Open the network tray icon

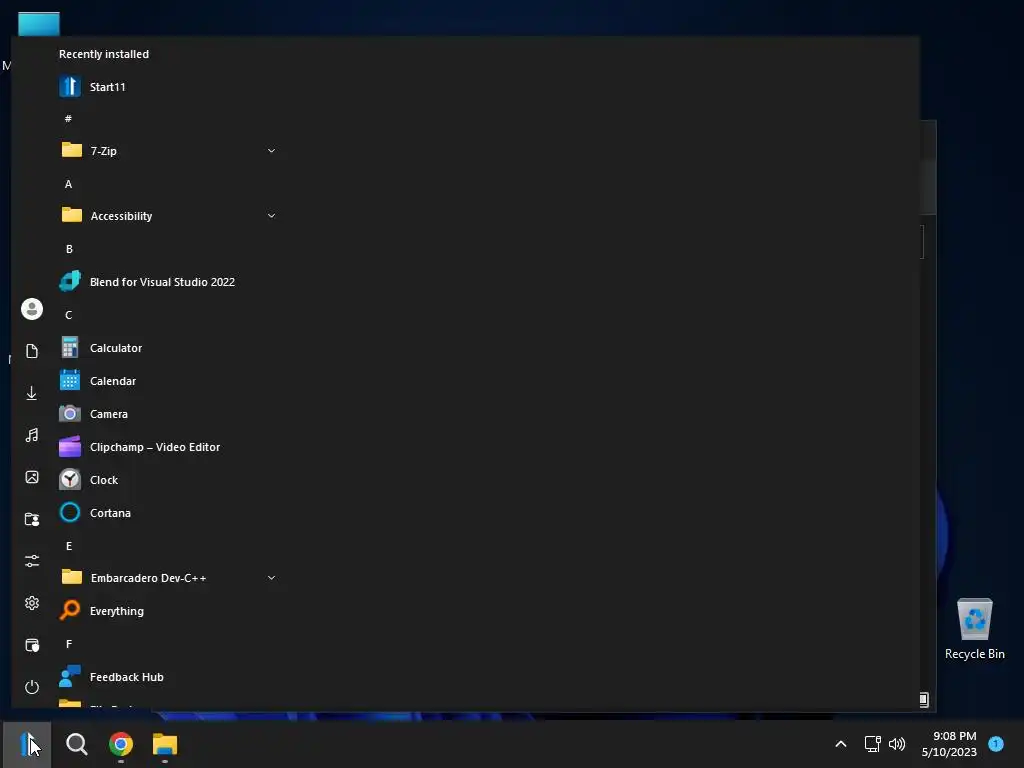pos(872,744)
